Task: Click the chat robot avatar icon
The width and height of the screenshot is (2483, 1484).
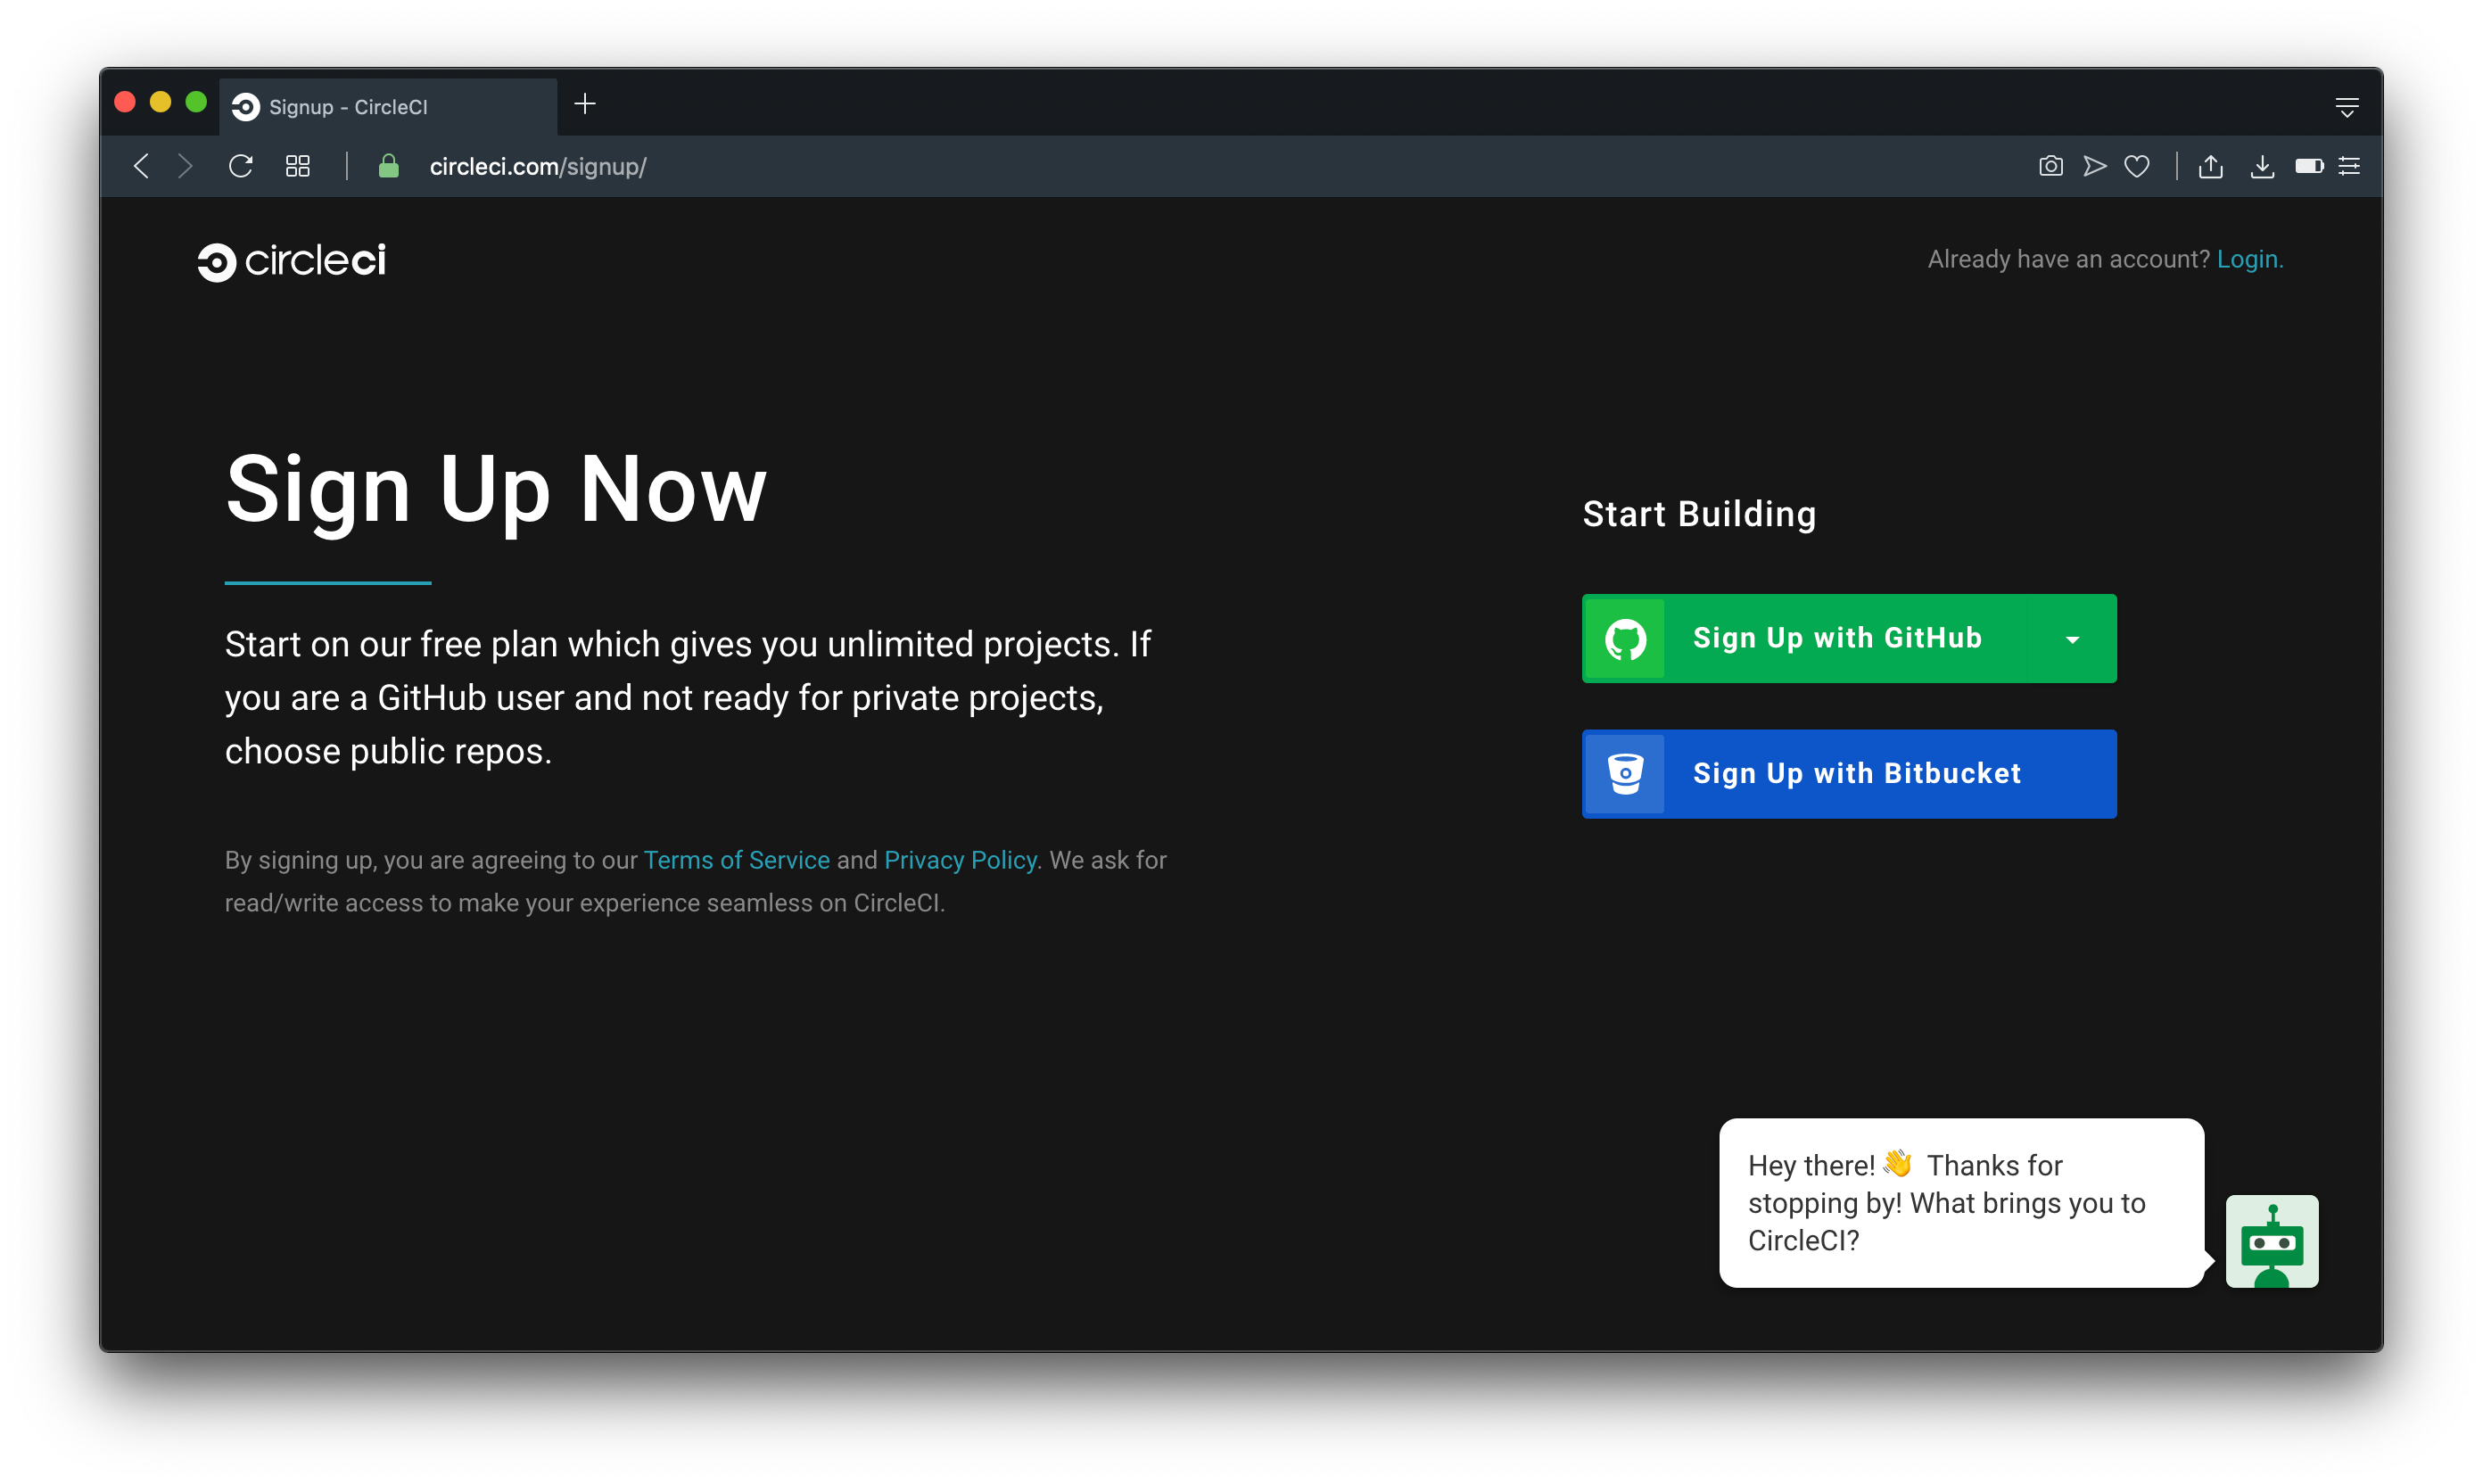Action: [2271, 1241]
